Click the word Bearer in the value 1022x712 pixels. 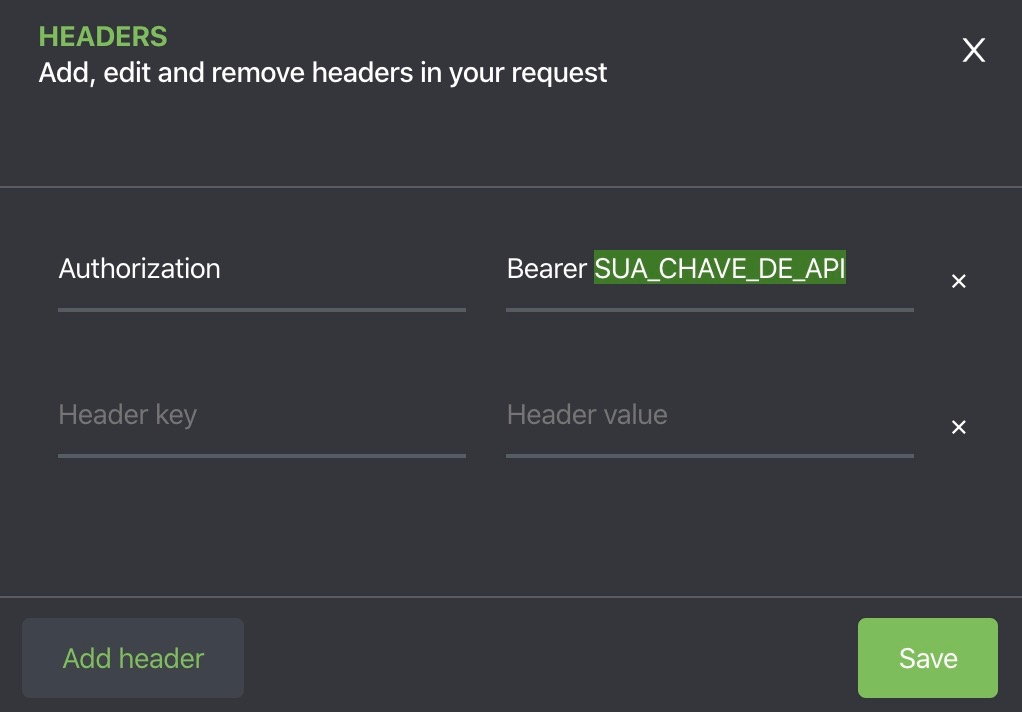tap(546, 269)
